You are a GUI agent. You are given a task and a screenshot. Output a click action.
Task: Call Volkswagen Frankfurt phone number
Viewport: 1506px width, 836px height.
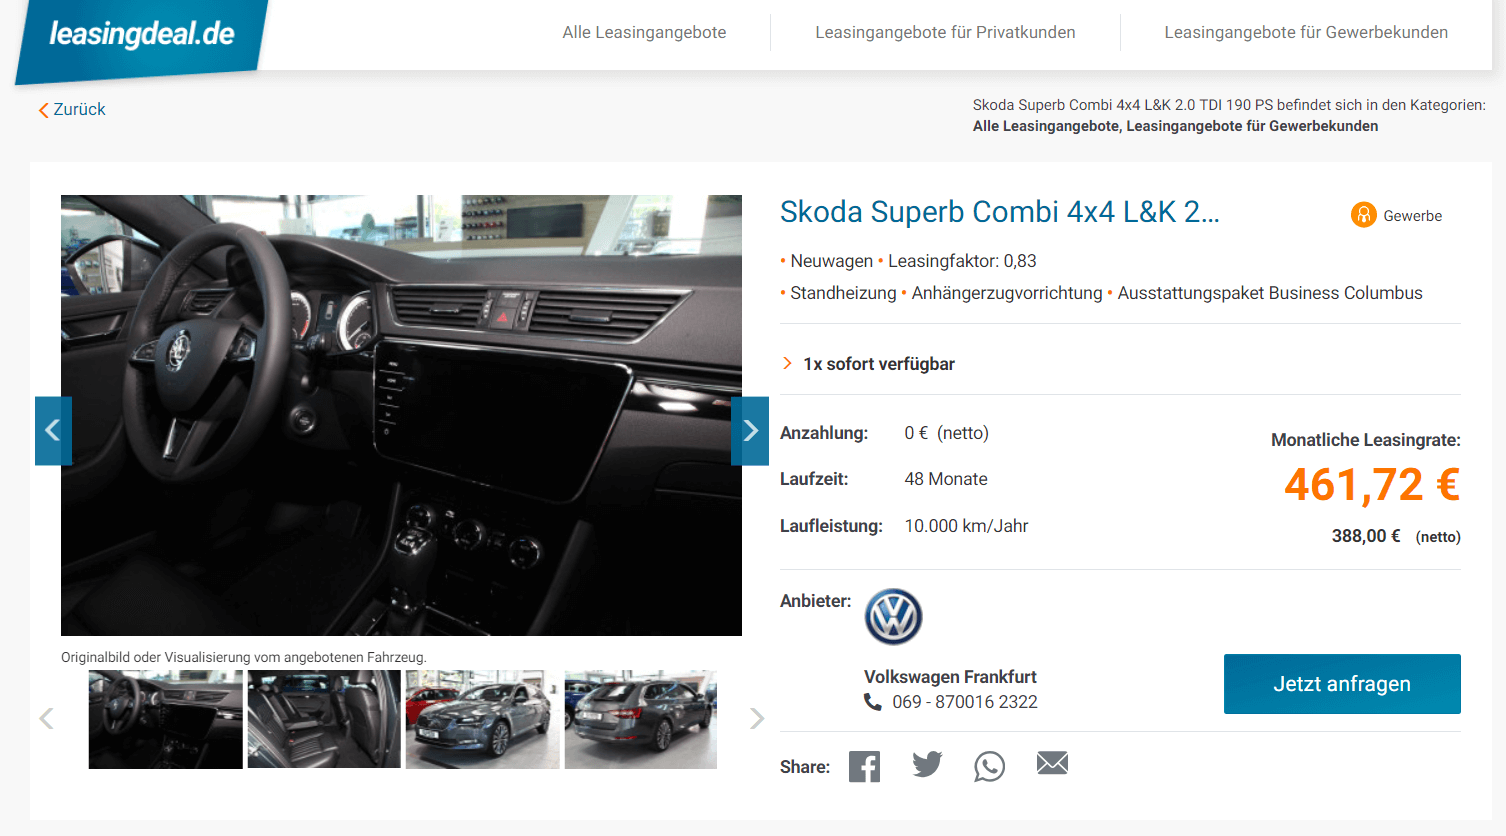point(965,702)
